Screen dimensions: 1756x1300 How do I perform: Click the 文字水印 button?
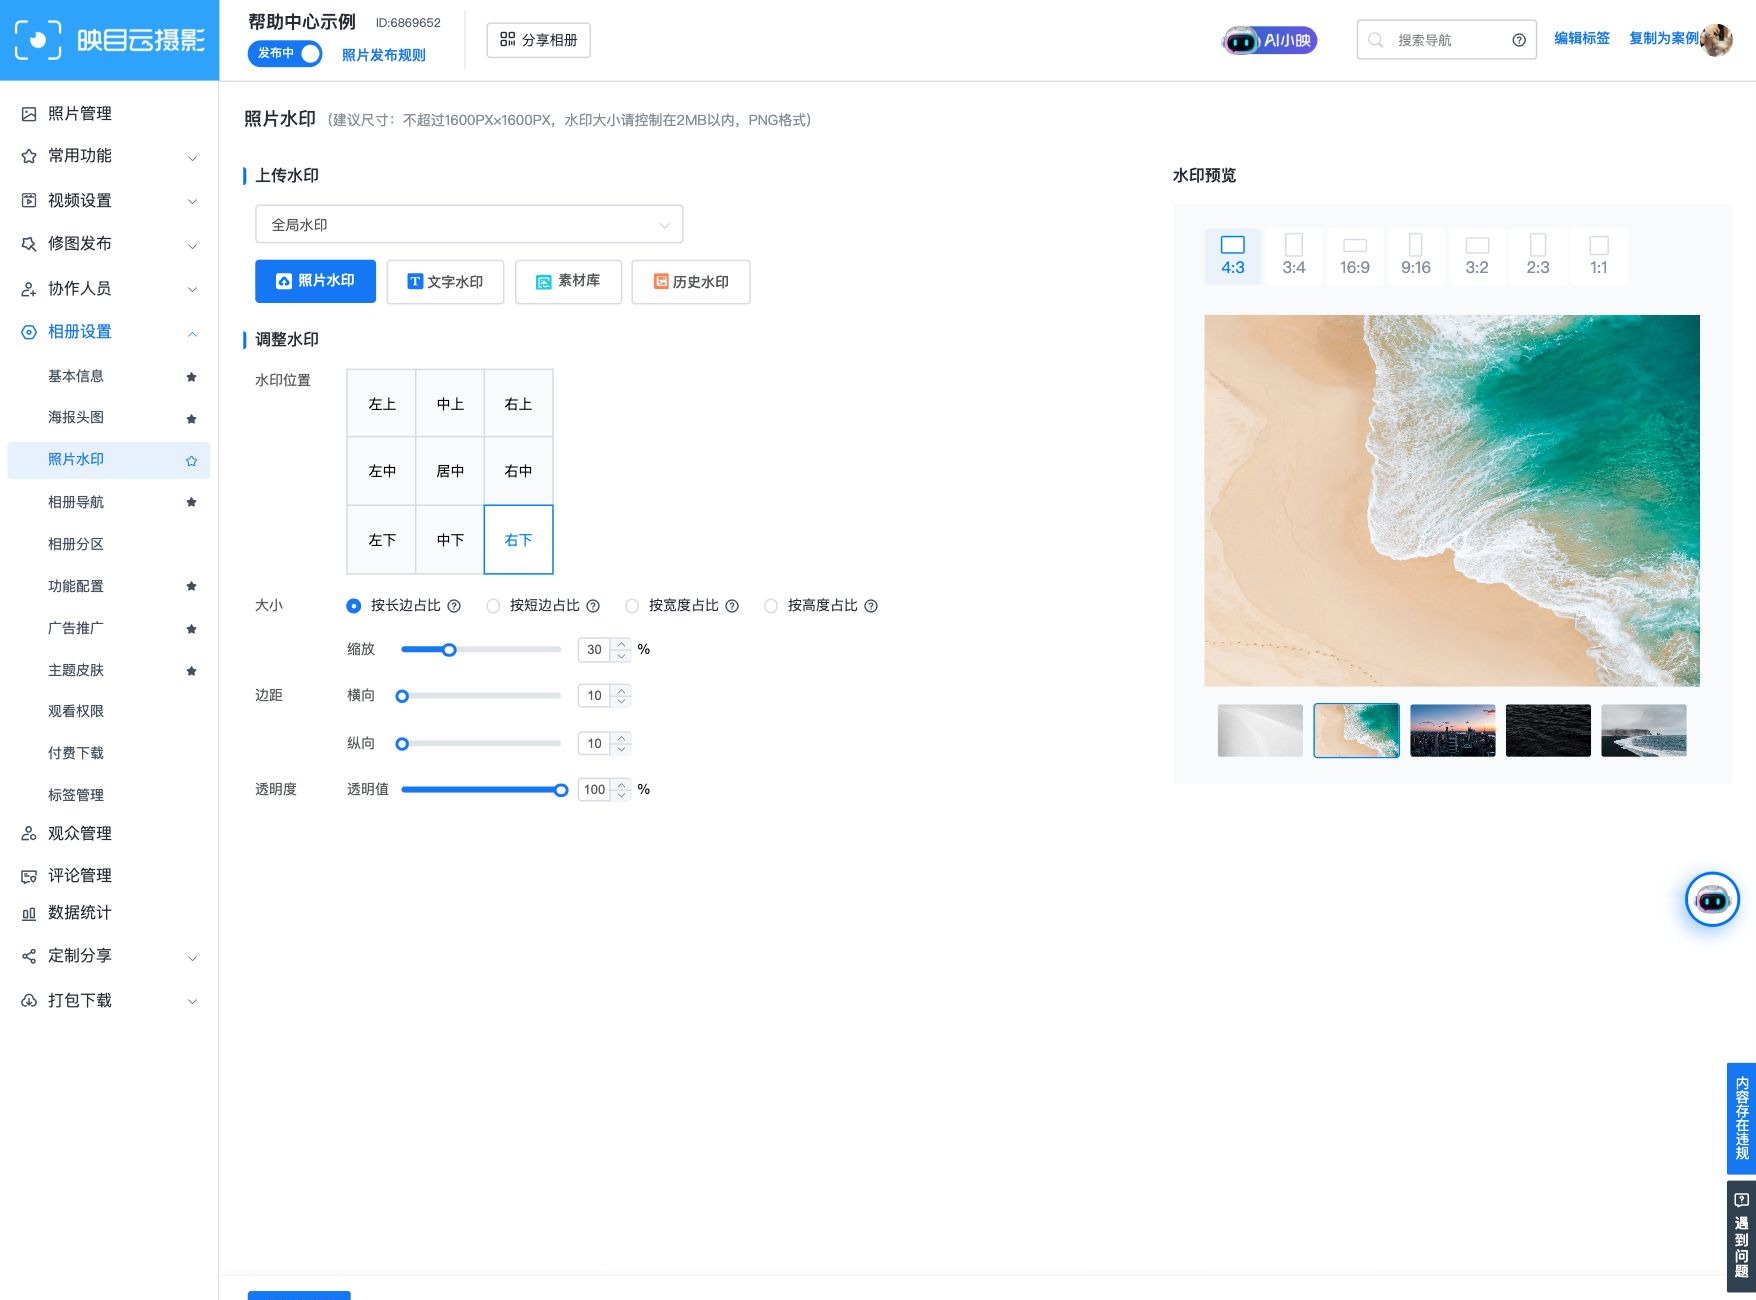coord(445,282)
